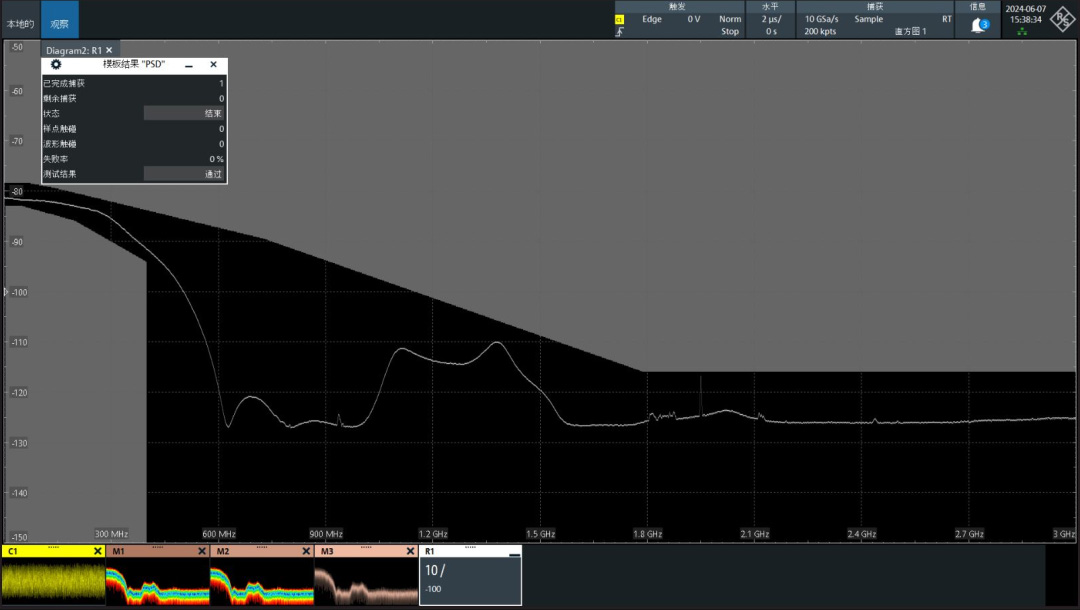Open the notifications bell with badge 3
1080x610 pixels.
click(x=979, y=25)
